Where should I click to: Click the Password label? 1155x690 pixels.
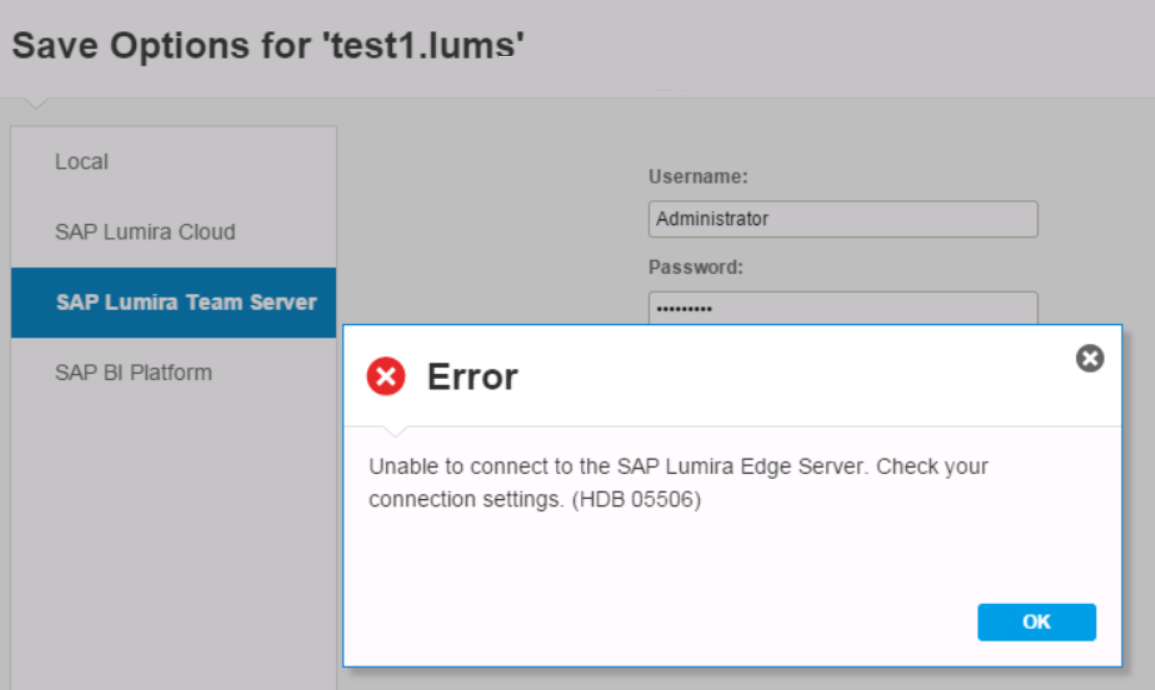[x=695, y=267]
